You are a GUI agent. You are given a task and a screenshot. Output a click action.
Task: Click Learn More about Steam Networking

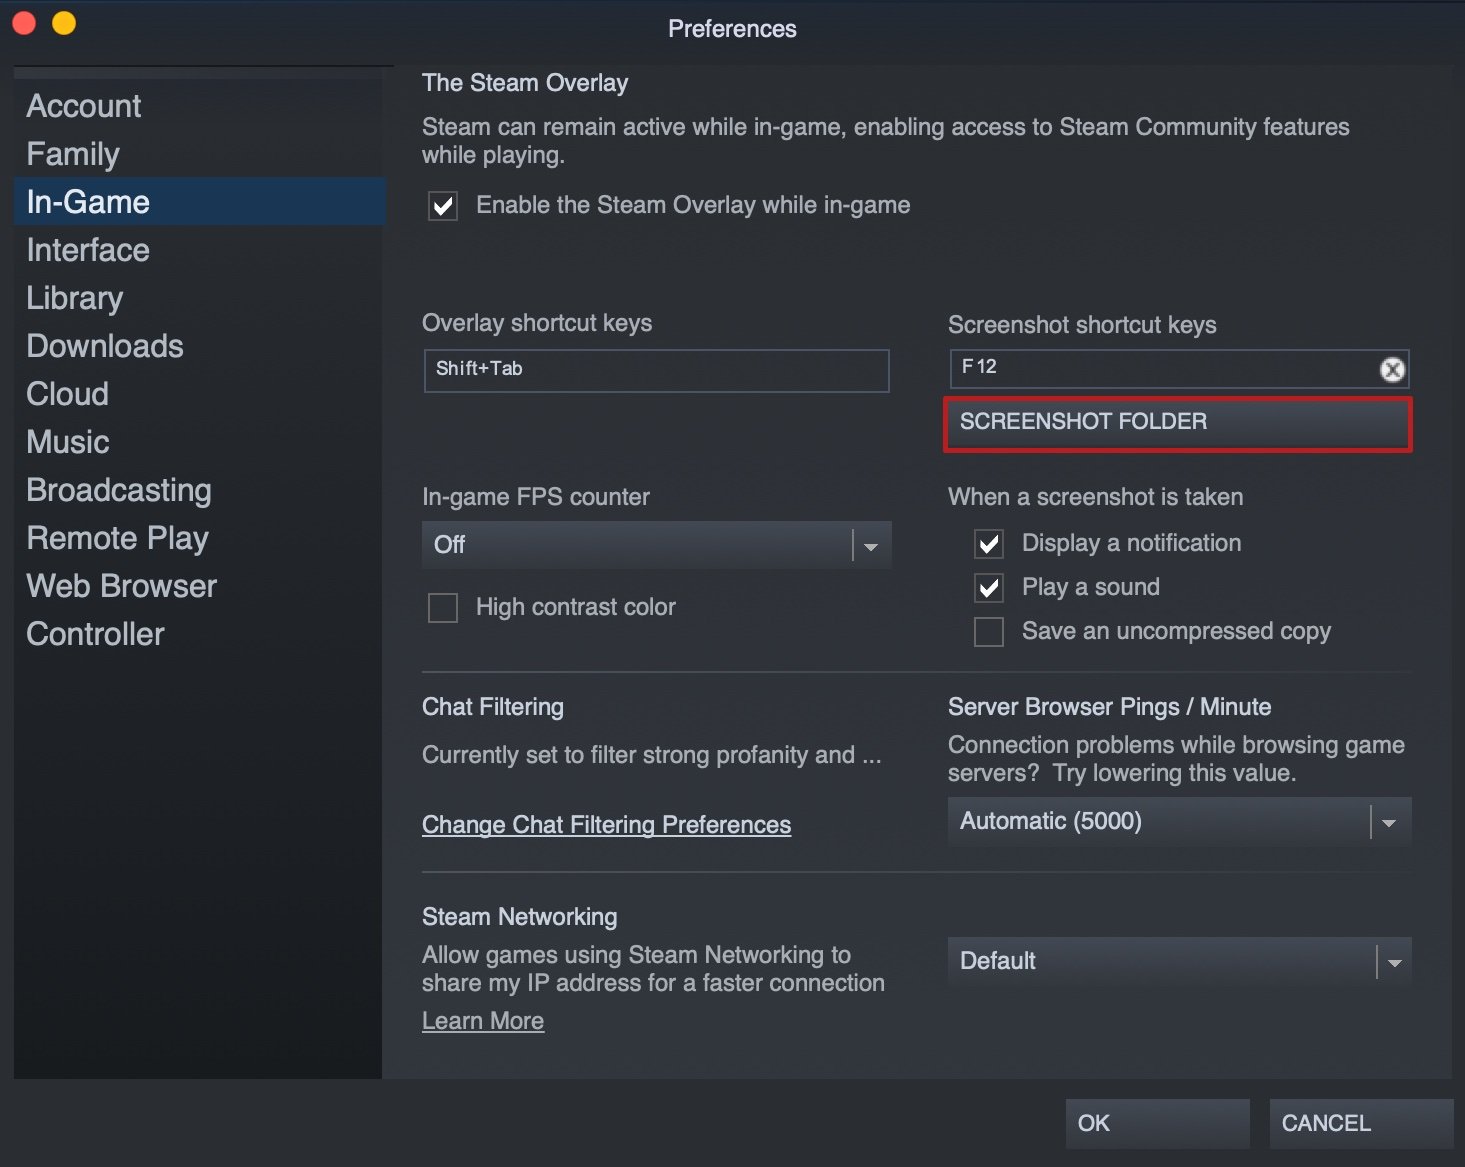coord(483,1020)
